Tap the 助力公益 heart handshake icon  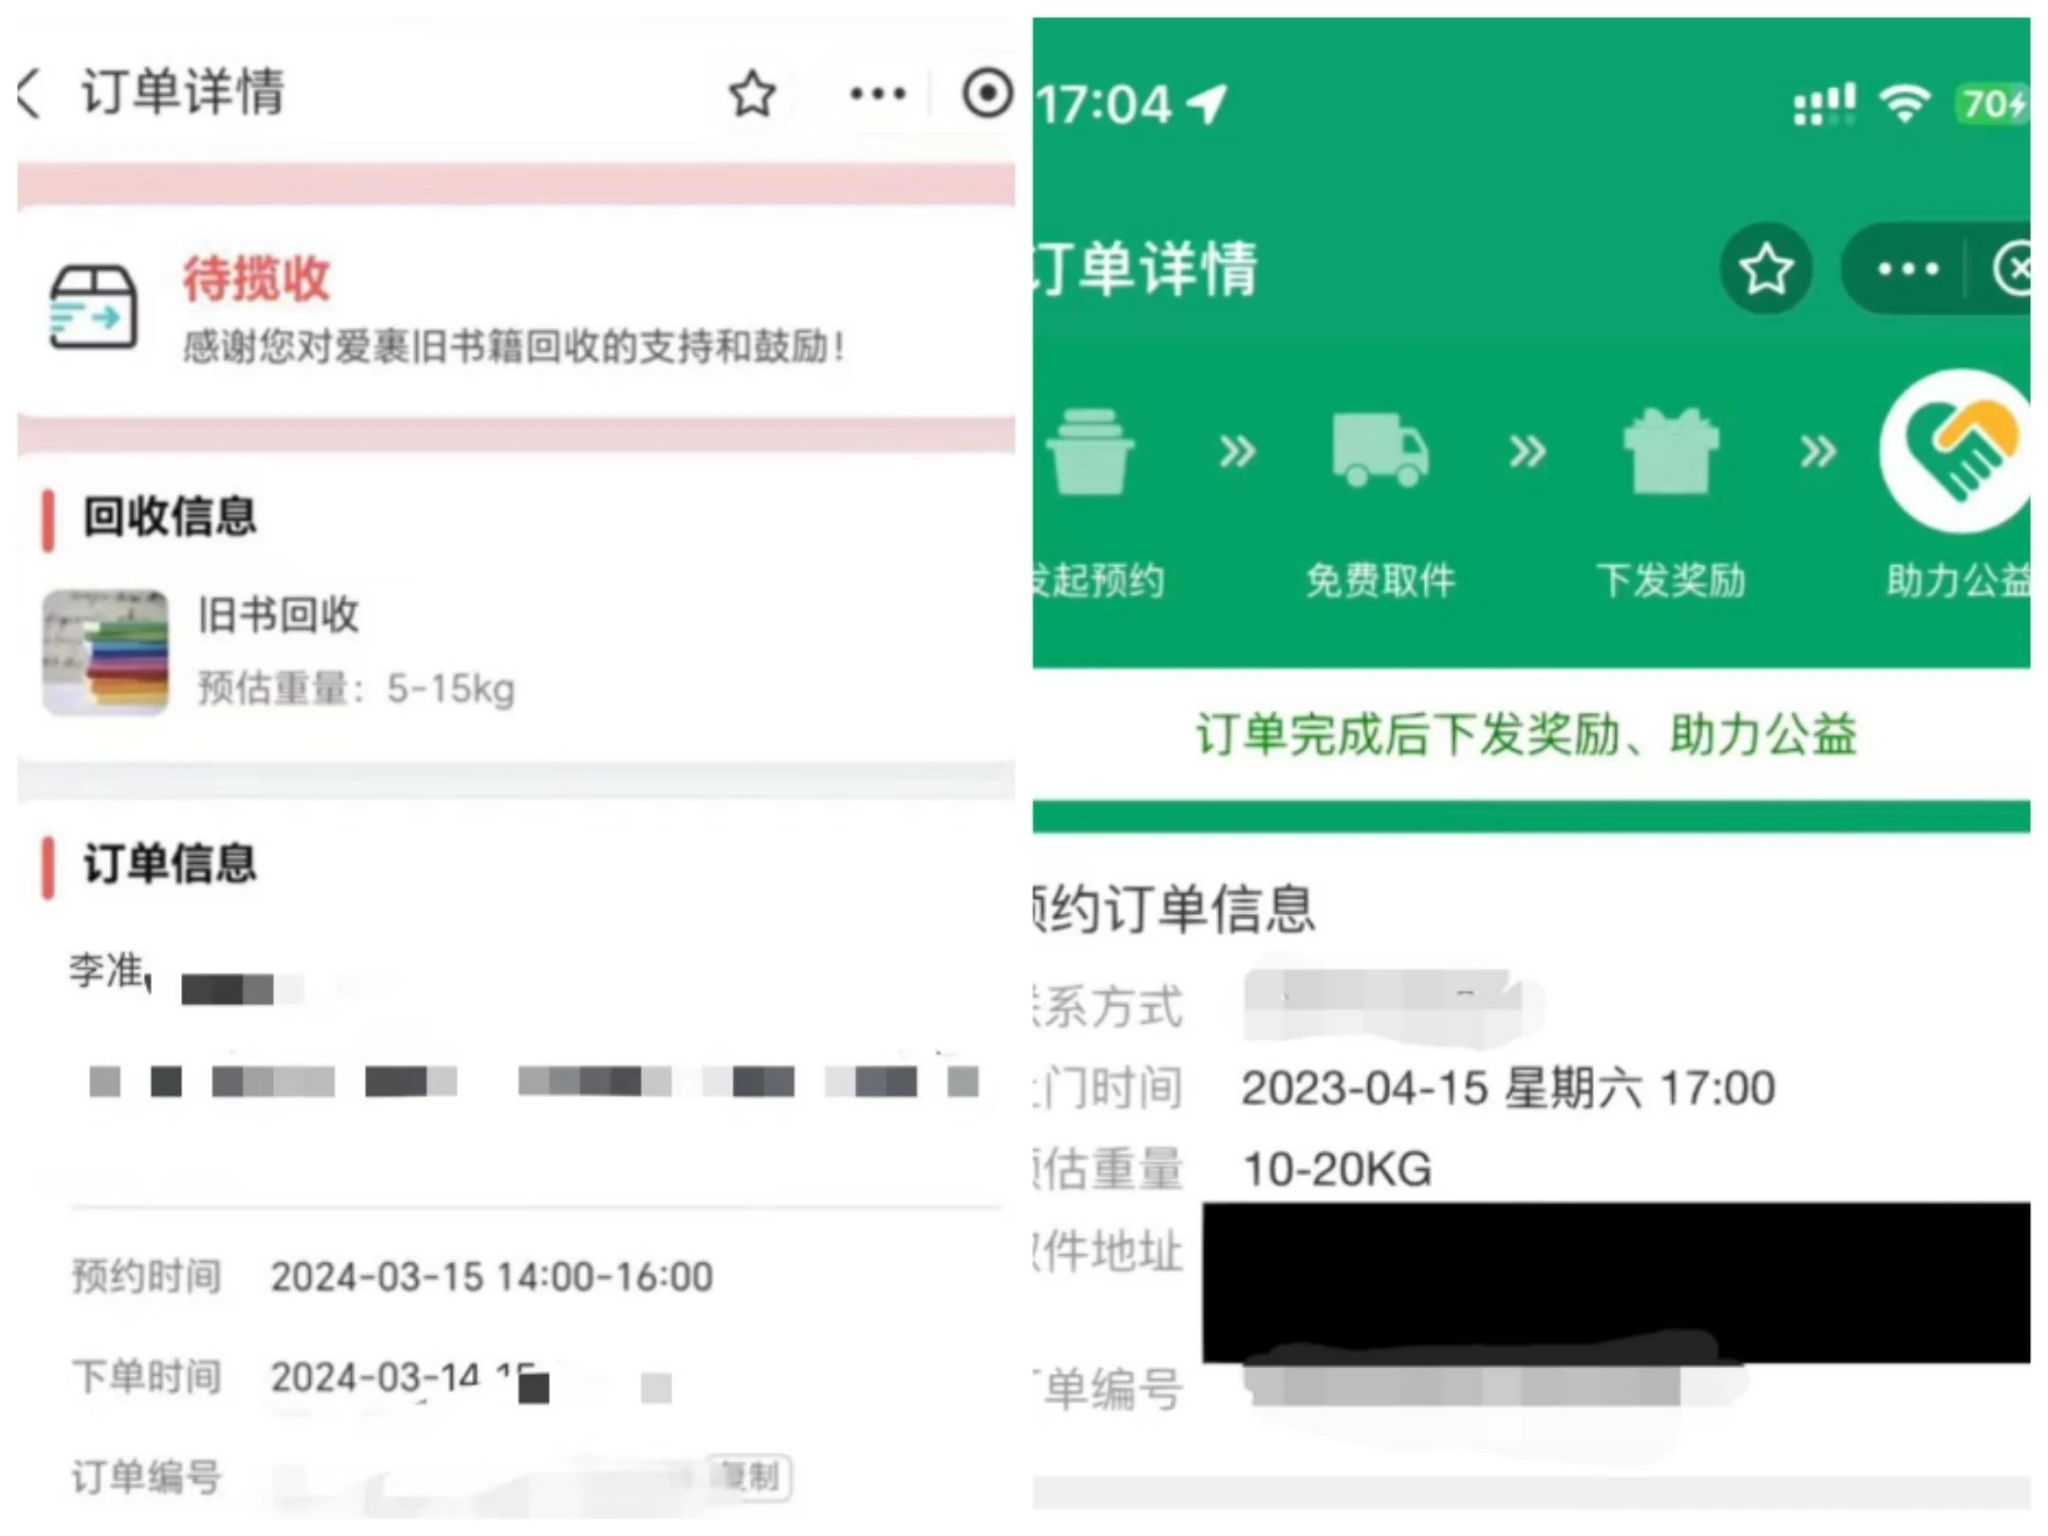point(1956,450)
